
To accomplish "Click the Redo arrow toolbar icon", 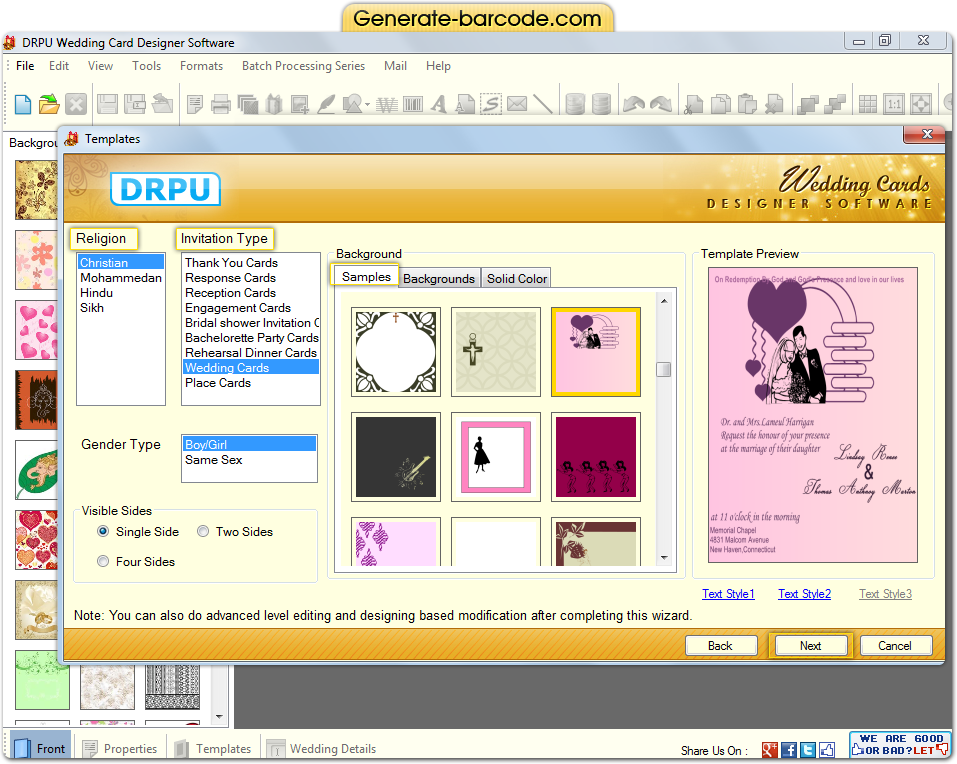I will [x=661, y=104].
